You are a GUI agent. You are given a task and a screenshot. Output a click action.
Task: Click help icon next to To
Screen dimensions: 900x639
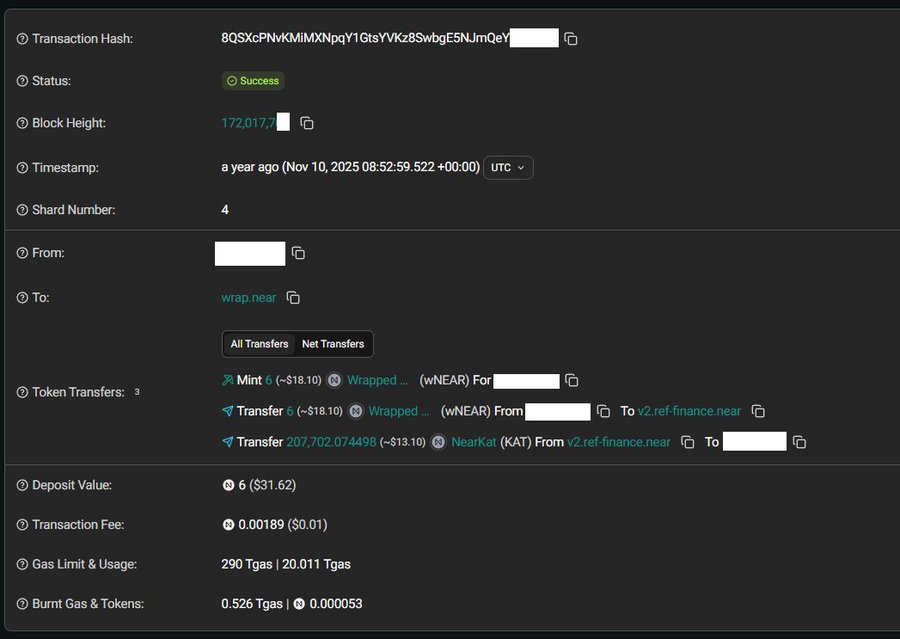(x=22, y=297)
